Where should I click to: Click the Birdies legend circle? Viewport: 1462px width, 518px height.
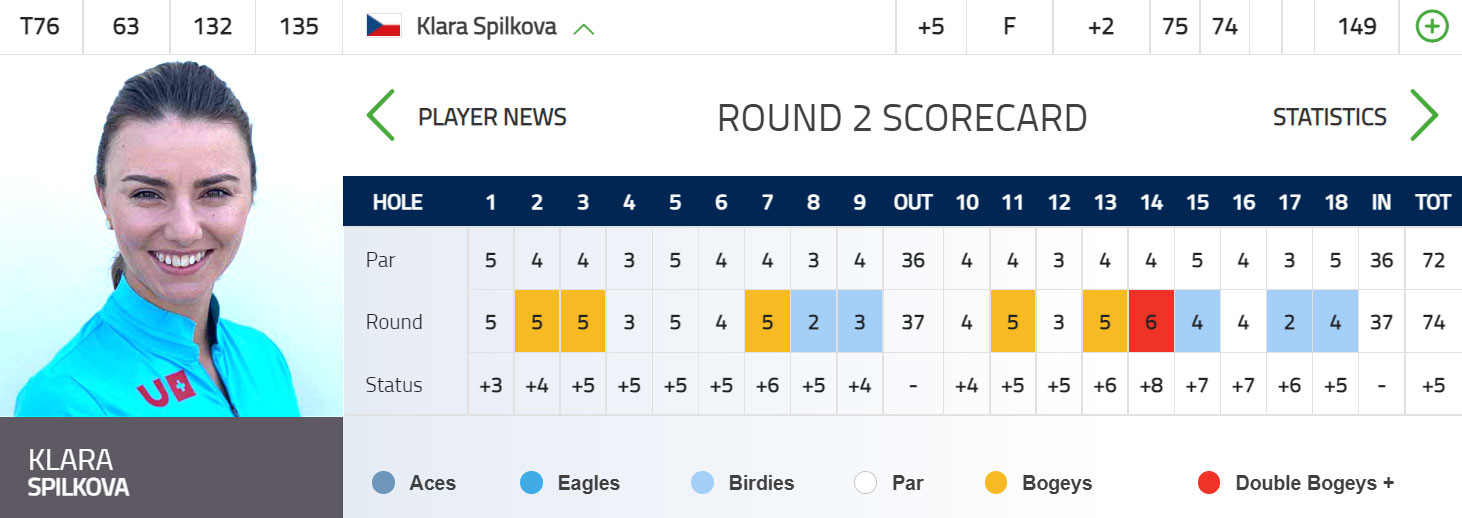703,483
